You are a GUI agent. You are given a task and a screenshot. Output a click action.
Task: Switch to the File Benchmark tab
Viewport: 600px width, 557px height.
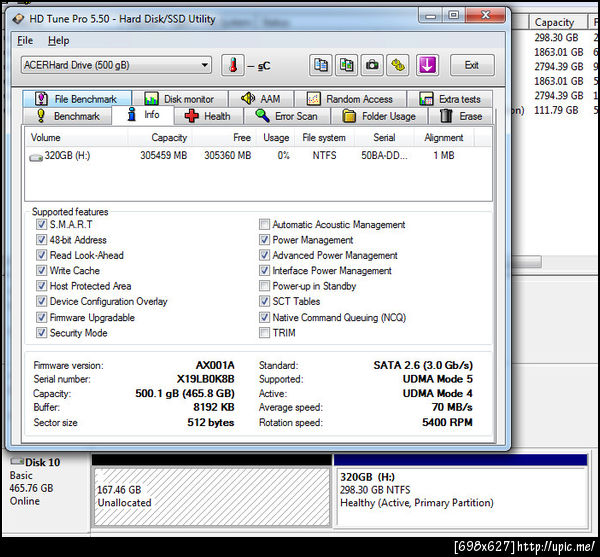[77, 99]
